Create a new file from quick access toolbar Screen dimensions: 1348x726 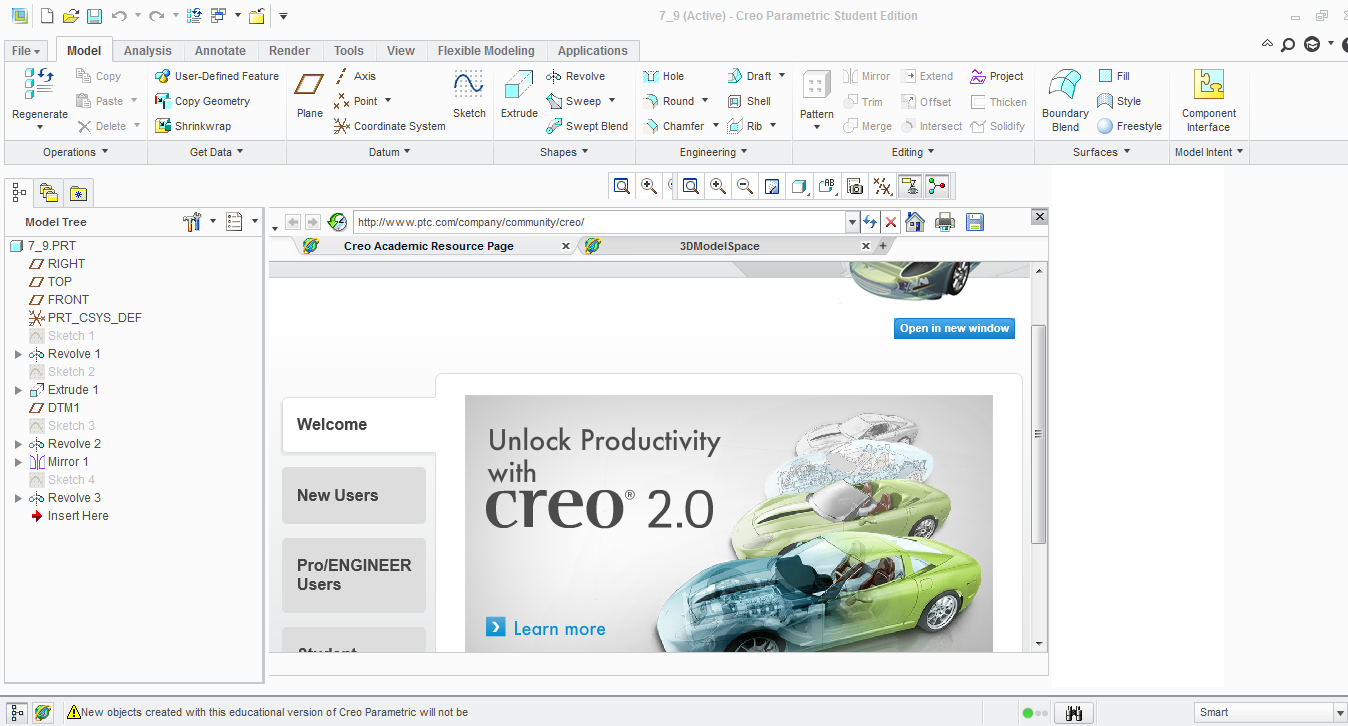[x=46, y=16]
